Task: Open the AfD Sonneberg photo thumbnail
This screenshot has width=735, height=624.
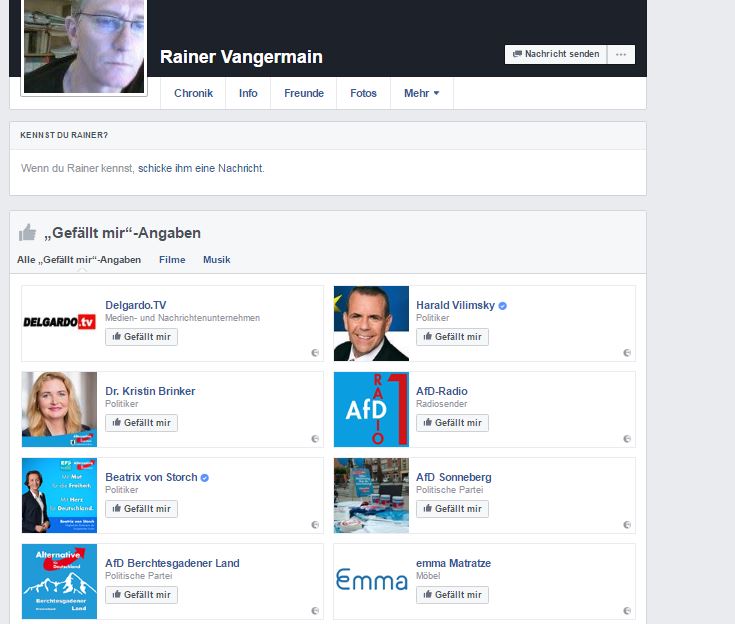Action: pos(371,495)
